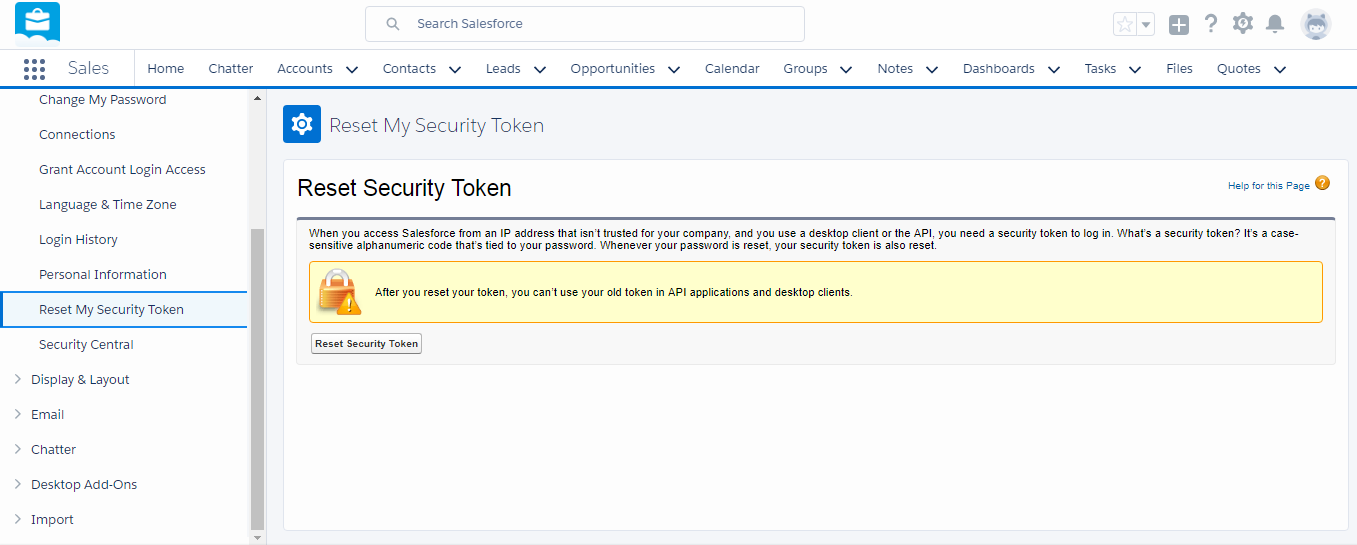1357x545 pixels.
Task: Click the sidebar scroll down arrow
Action: click(x=257, y=537)
